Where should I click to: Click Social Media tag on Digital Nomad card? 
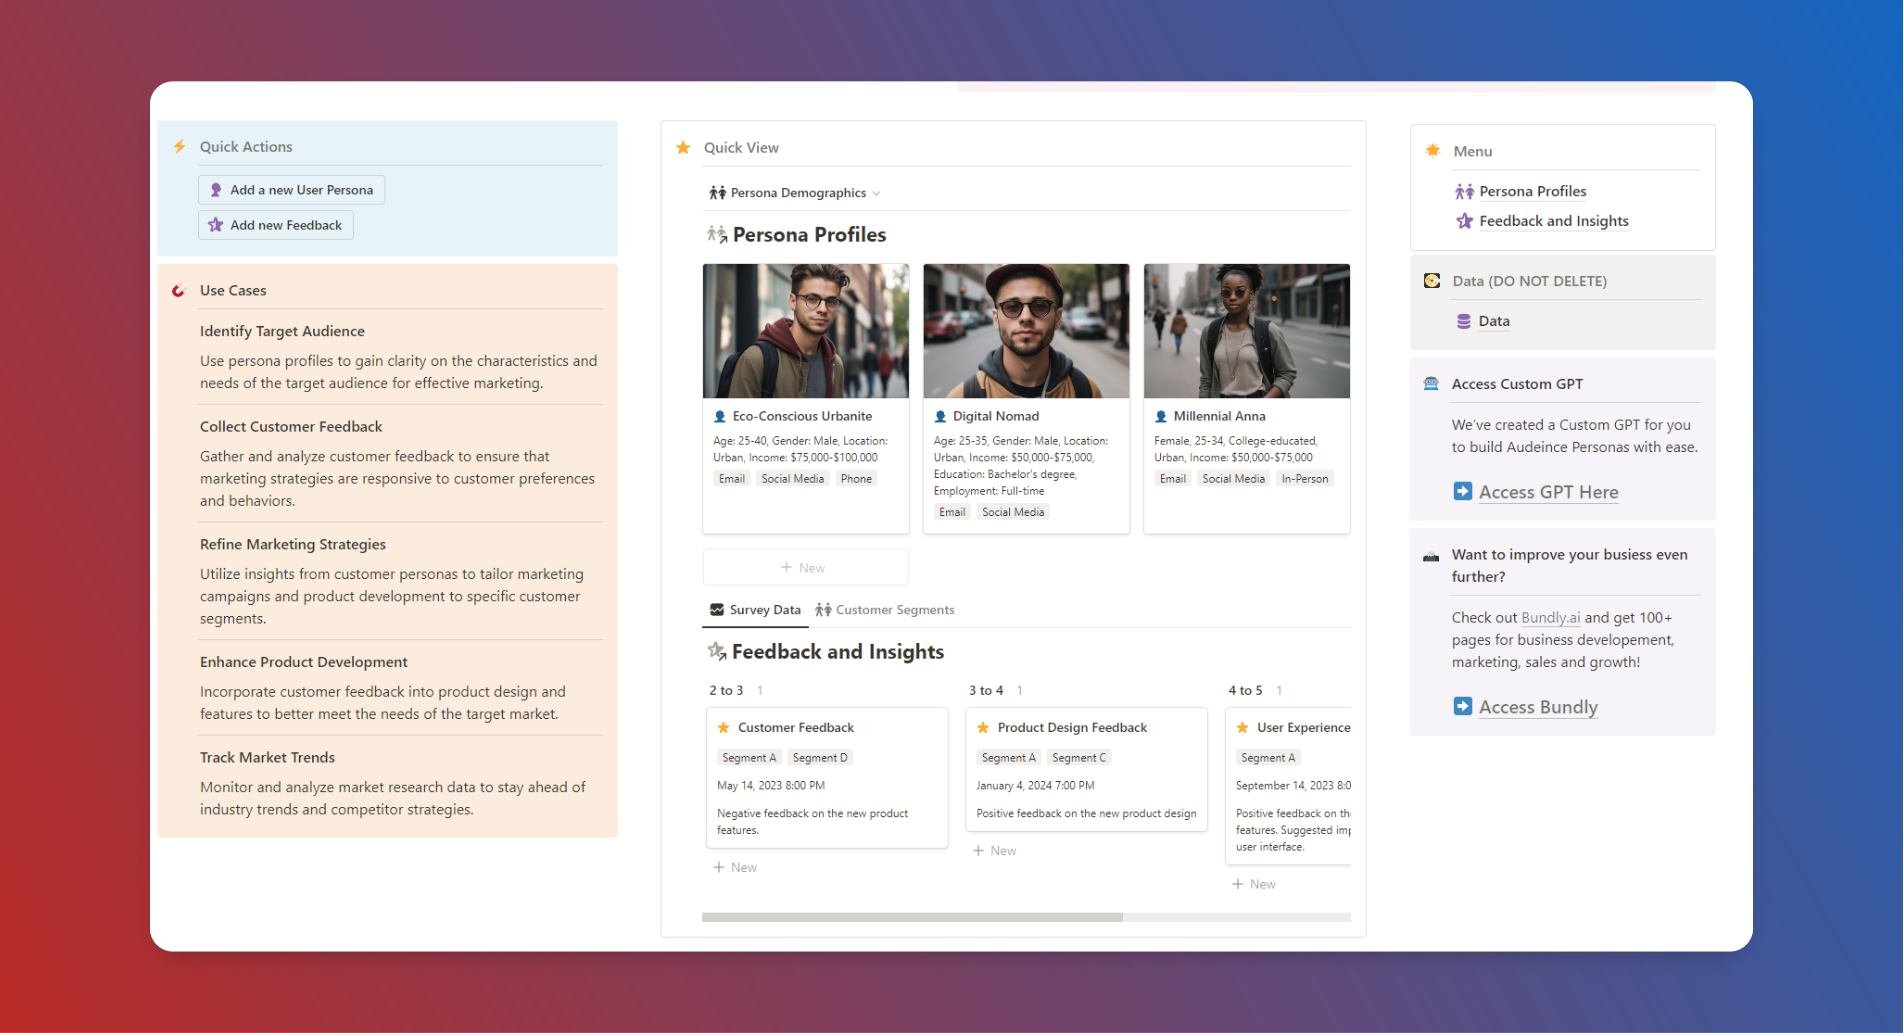tap(1013, 512)
